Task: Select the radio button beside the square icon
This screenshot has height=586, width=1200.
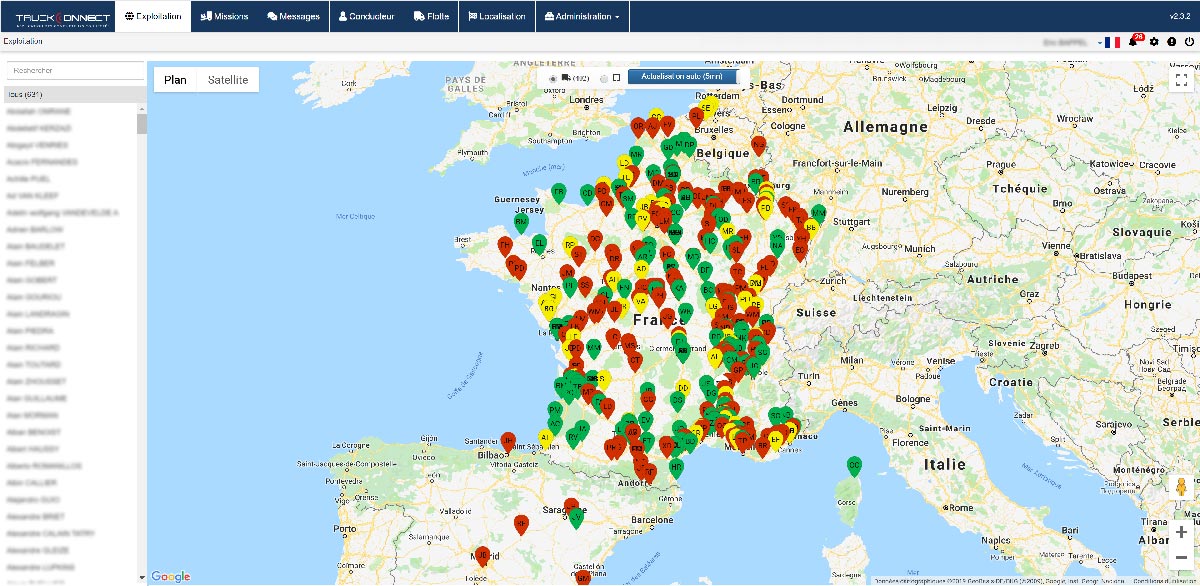Action: (603, 78)
